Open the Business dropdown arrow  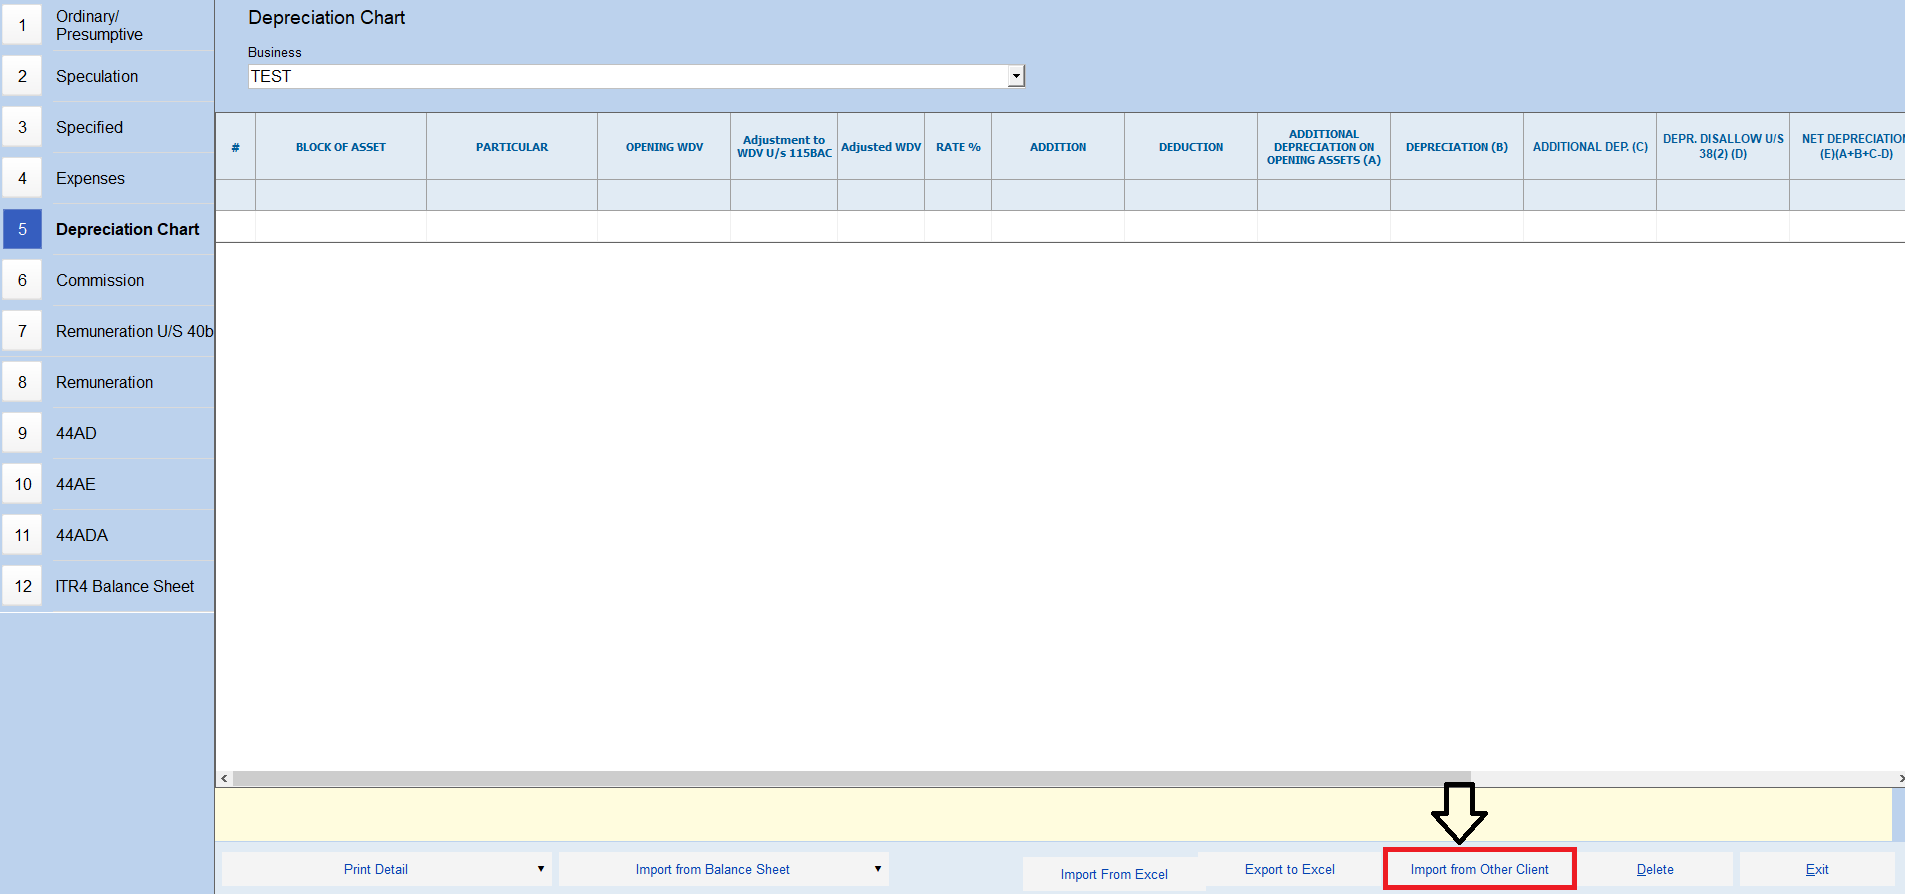pyautogui.click(x=1016, y=76)
